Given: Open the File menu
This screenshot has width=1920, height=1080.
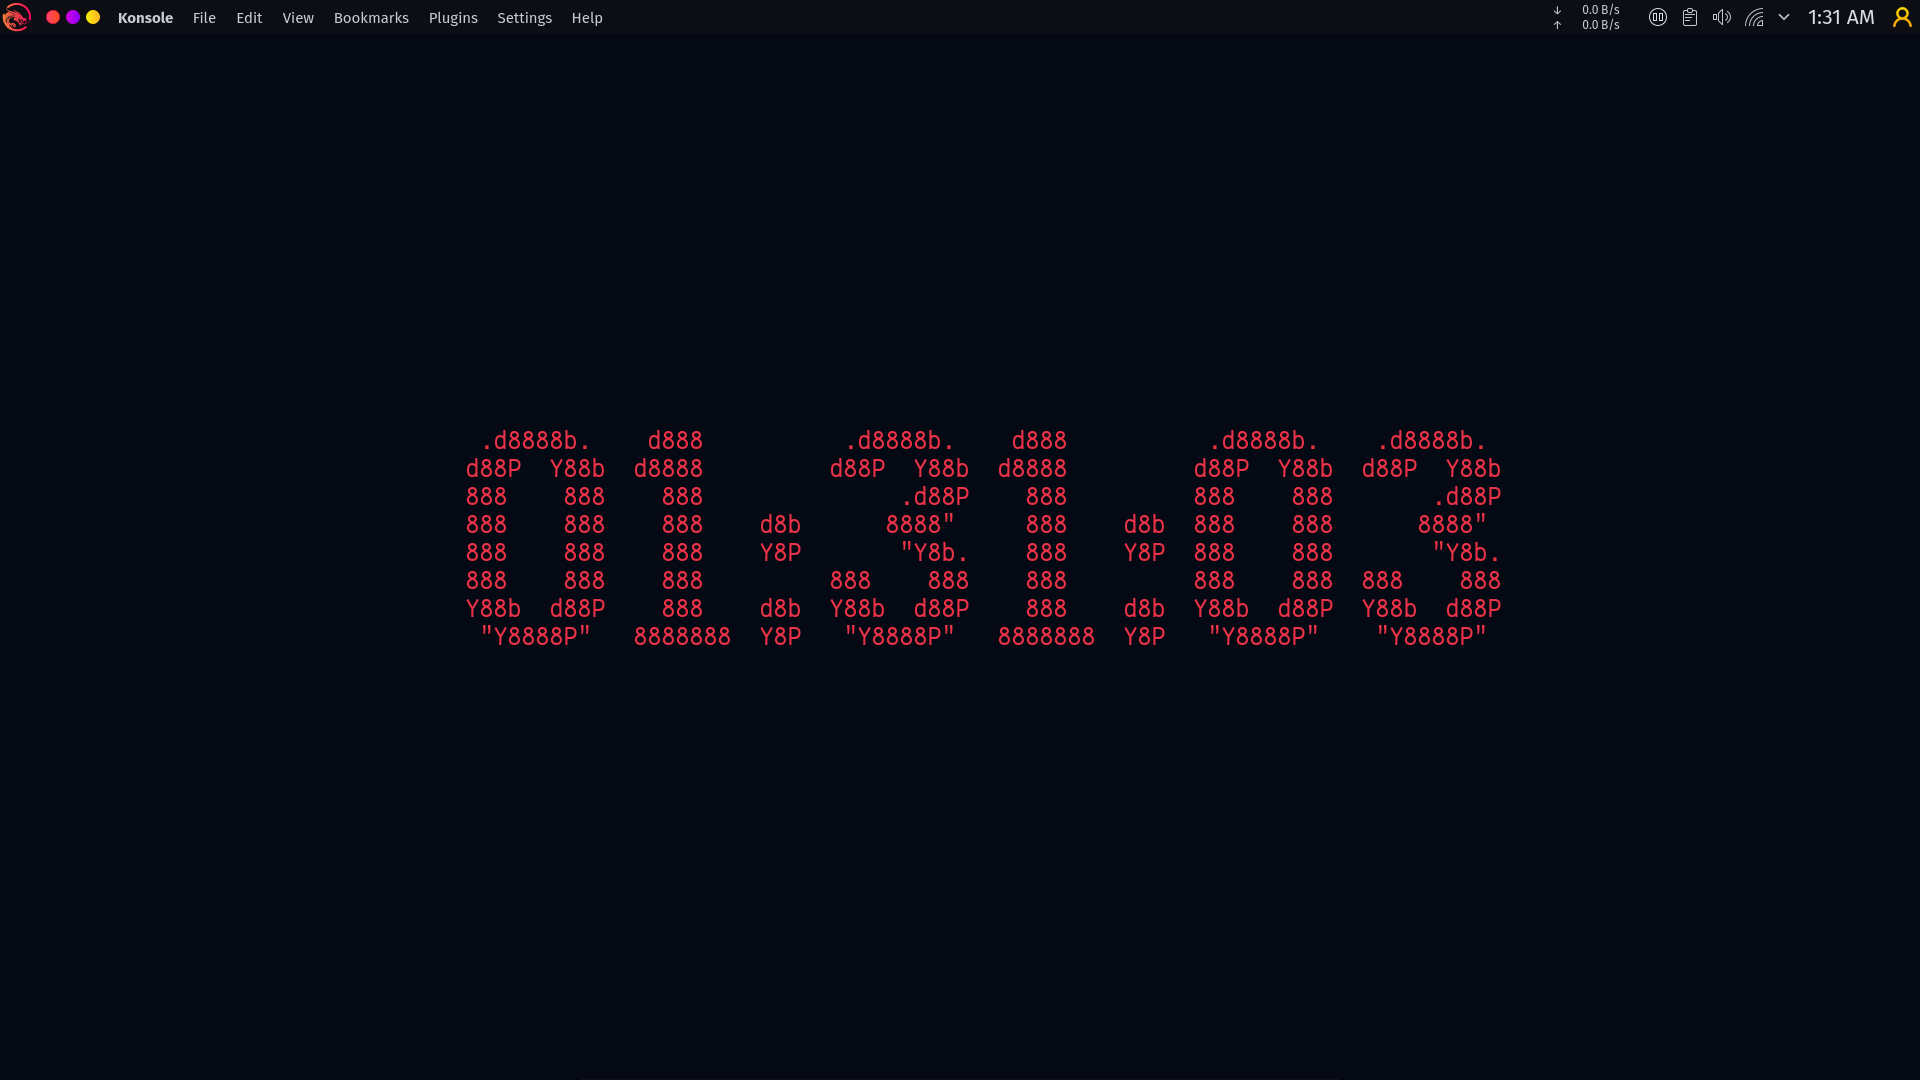Looking at the screenshot, I should click(204, 18).
